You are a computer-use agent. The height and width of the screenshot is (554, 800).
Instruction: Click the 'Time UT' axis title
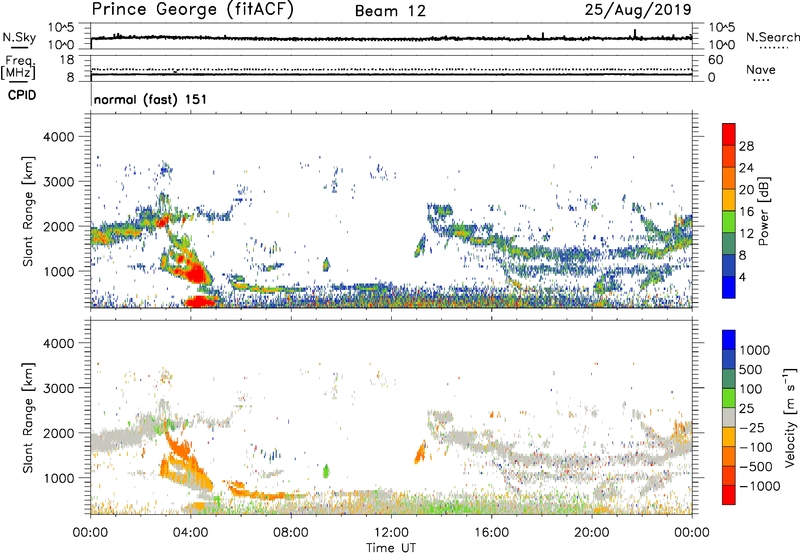[391, 548]
